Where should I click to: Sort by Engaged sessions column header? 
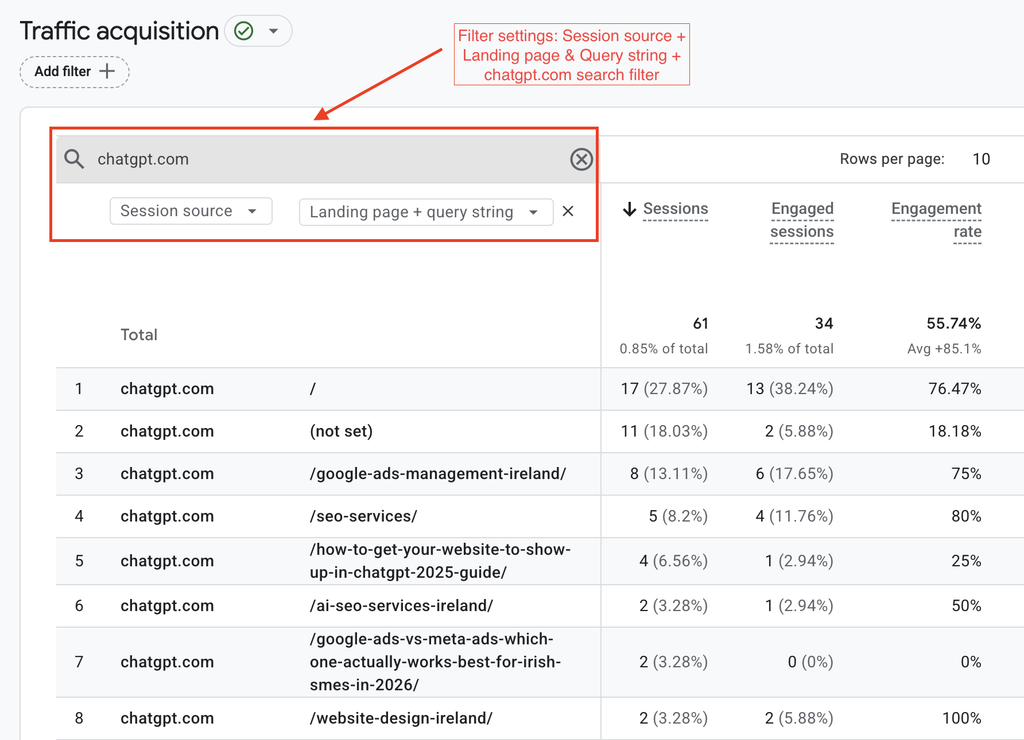pos(802,220)
